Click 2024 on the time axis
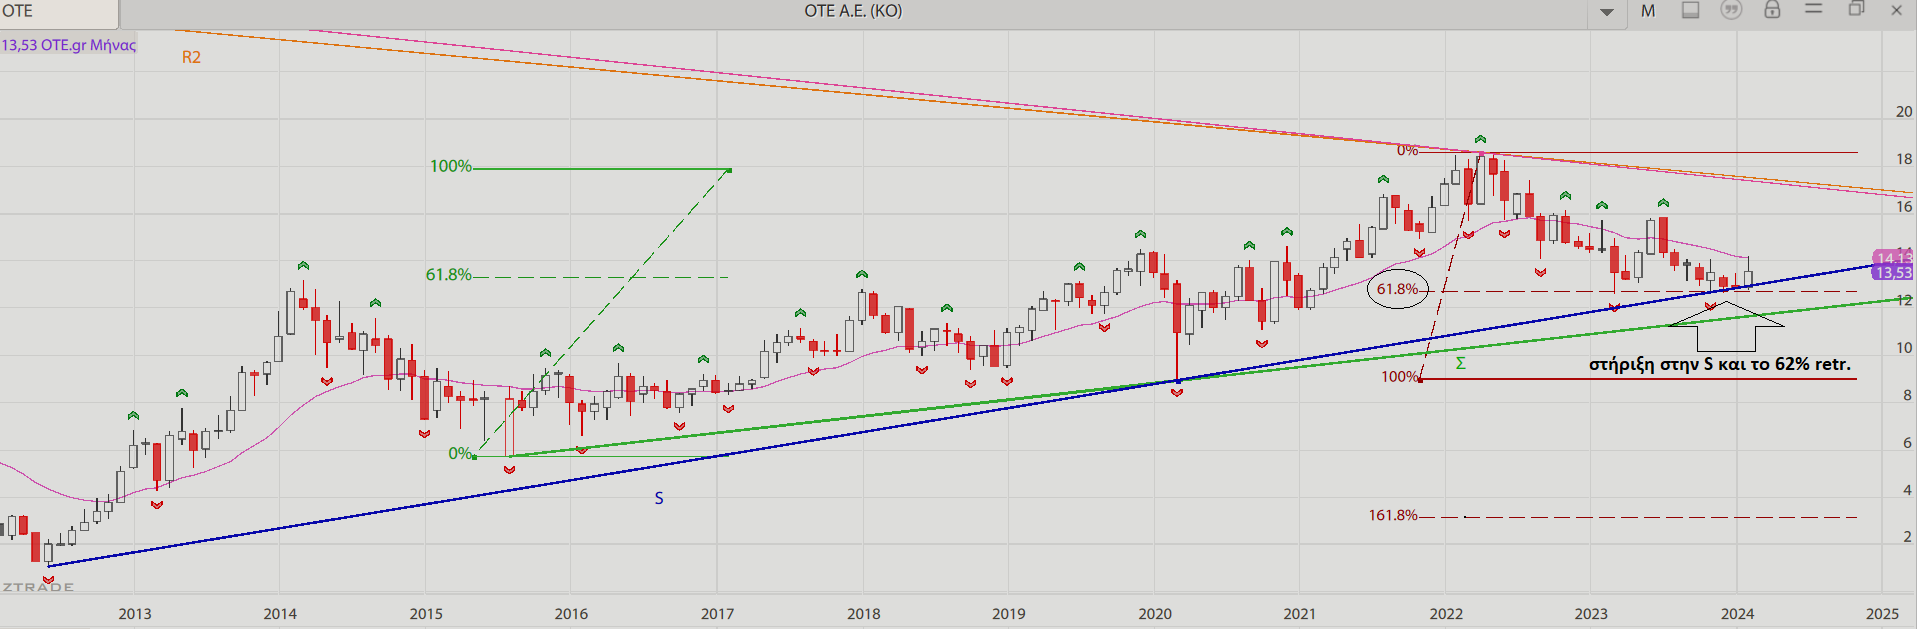 click(x=1737, y=613)
